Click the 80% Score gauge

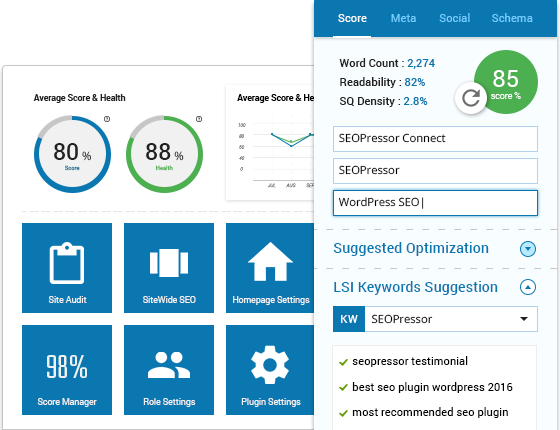(x=72, y=154)
